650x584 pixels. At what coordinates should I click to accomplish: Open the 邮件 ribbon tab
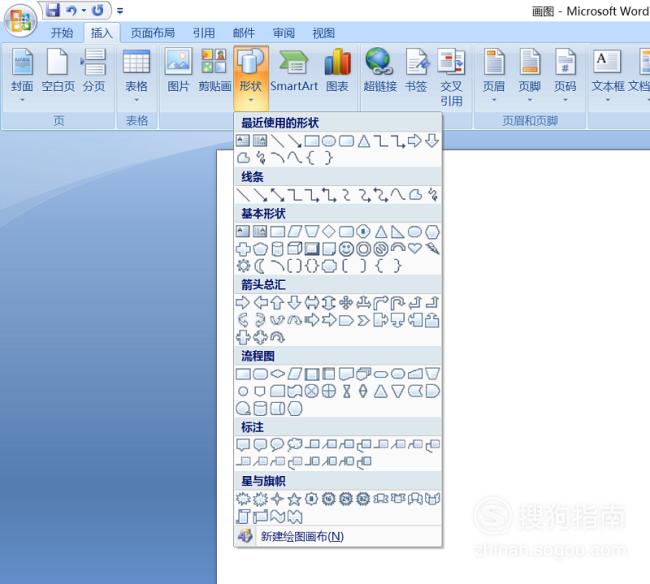244,33
